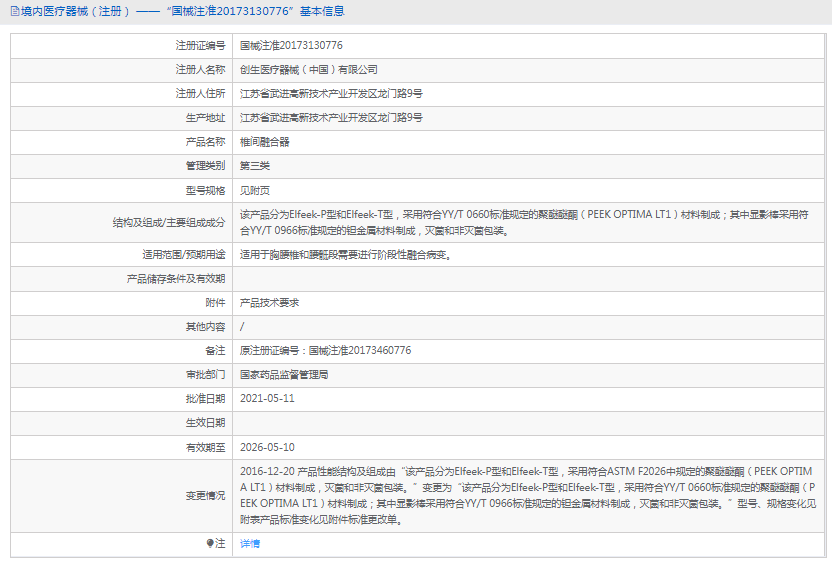The width and height of the screenshot is (832, 562).
Task: Click the 管理类别 row label
Action: [205, 166]
